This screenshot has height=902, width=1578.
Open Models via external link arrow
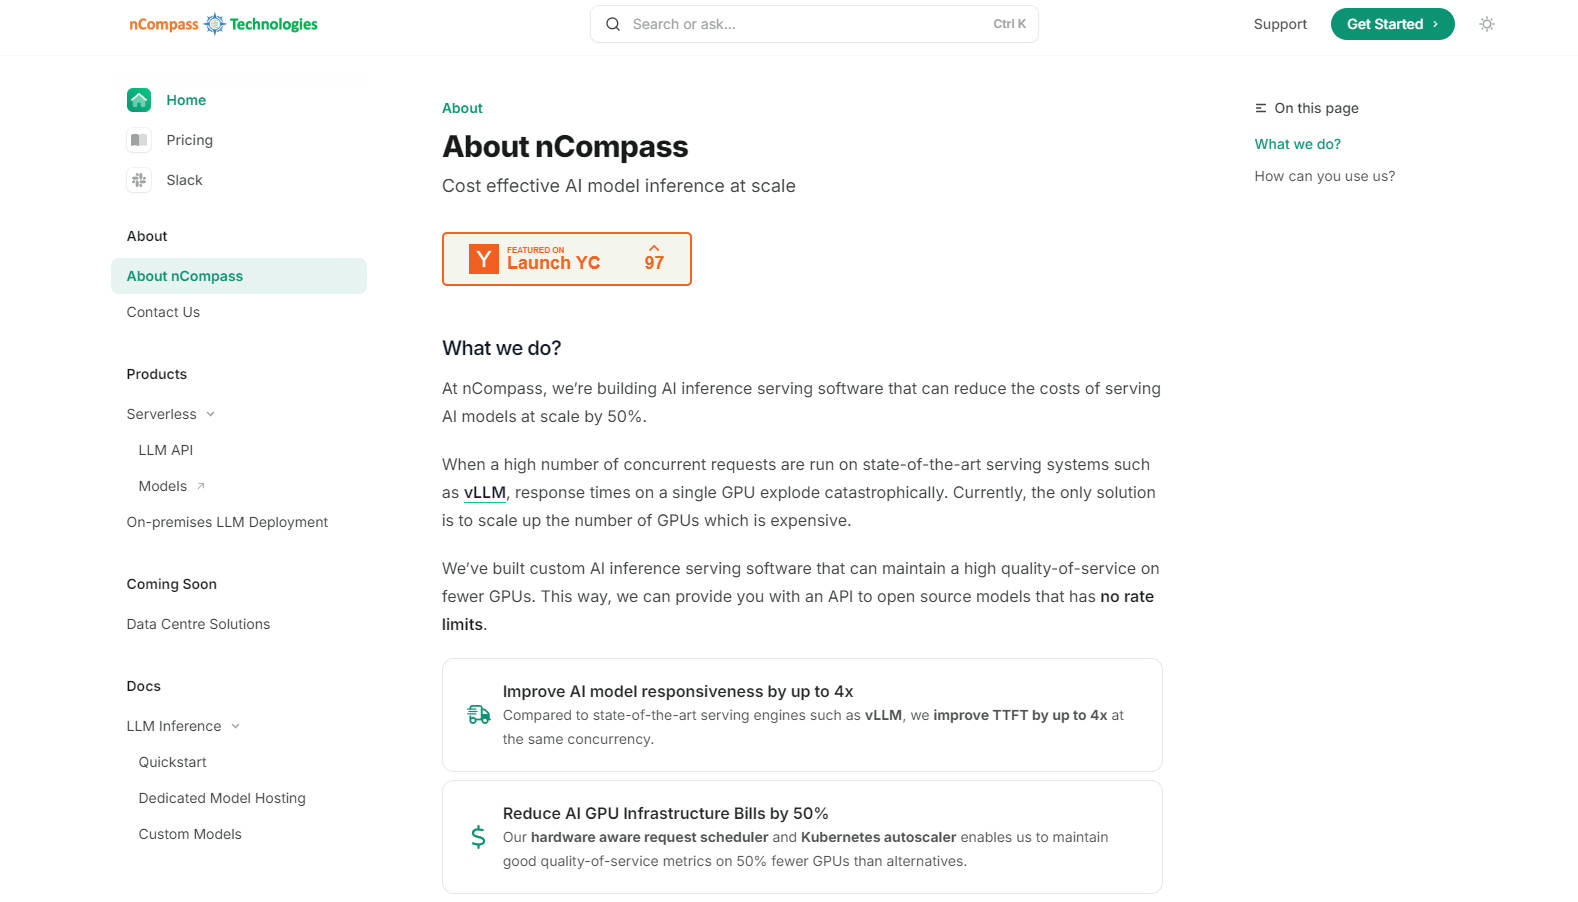pyautogui.click(x=200, y=485)
